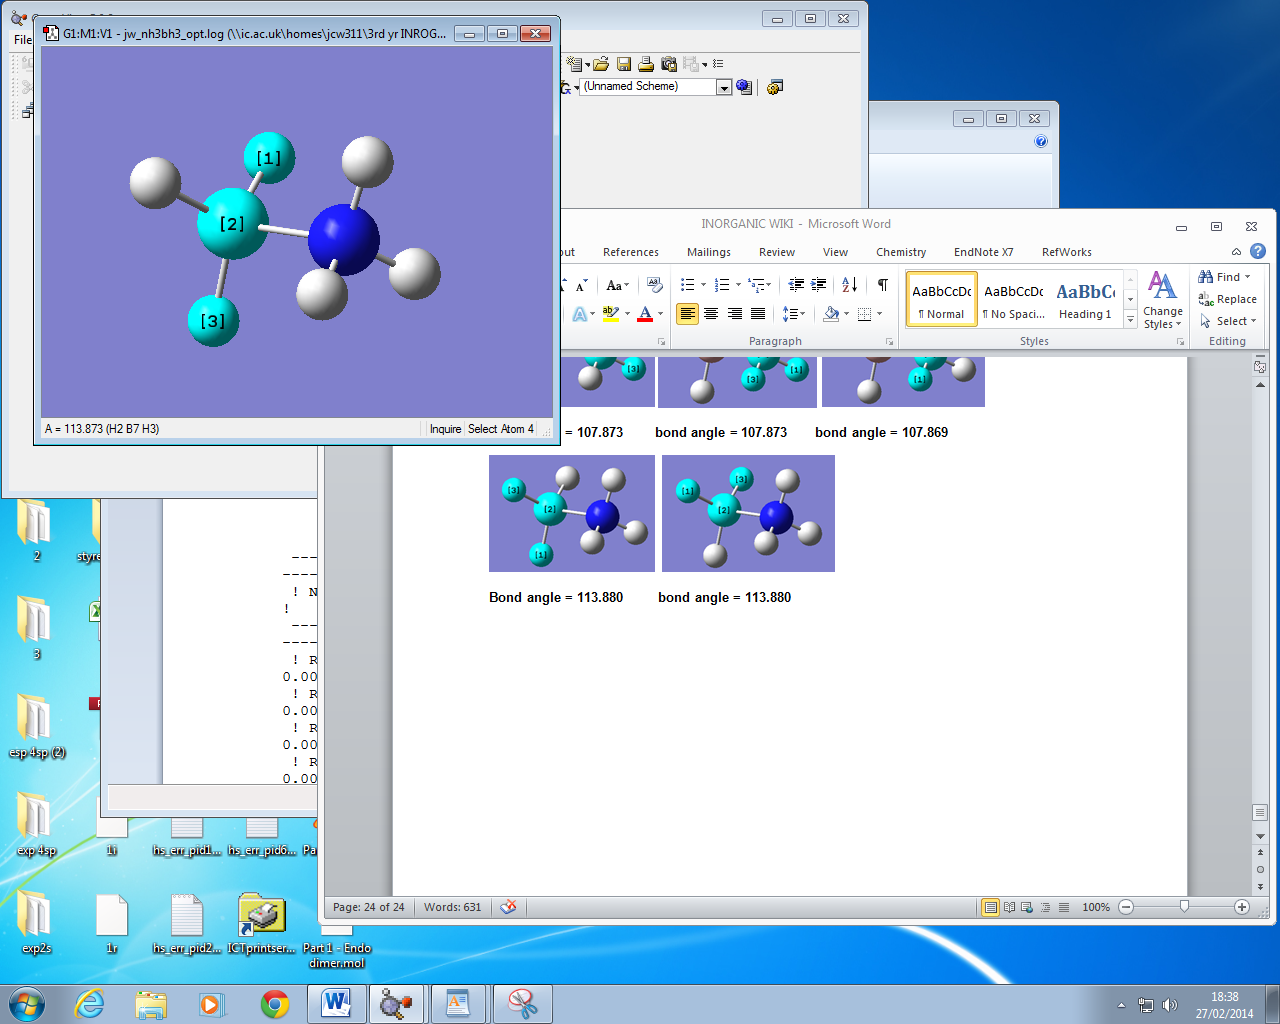Toggle align text right
The width and height of the screenshot is (1280, 1024).
point(734,314)
